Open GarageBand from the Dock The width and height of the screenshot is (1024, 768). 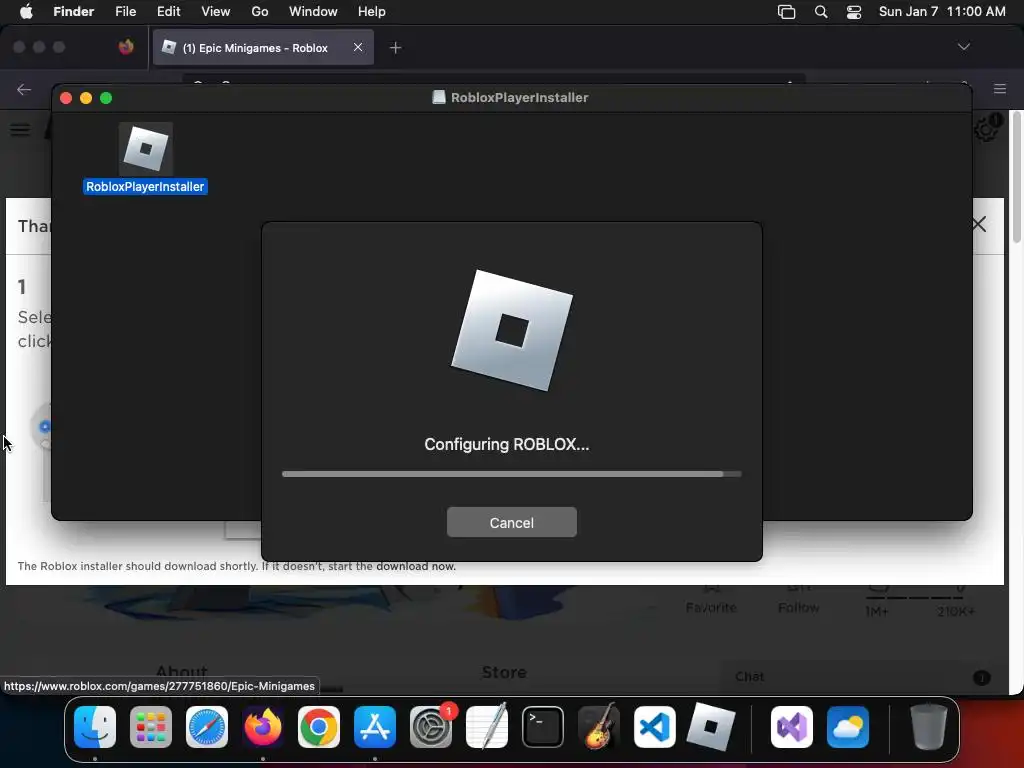[599, 727]
